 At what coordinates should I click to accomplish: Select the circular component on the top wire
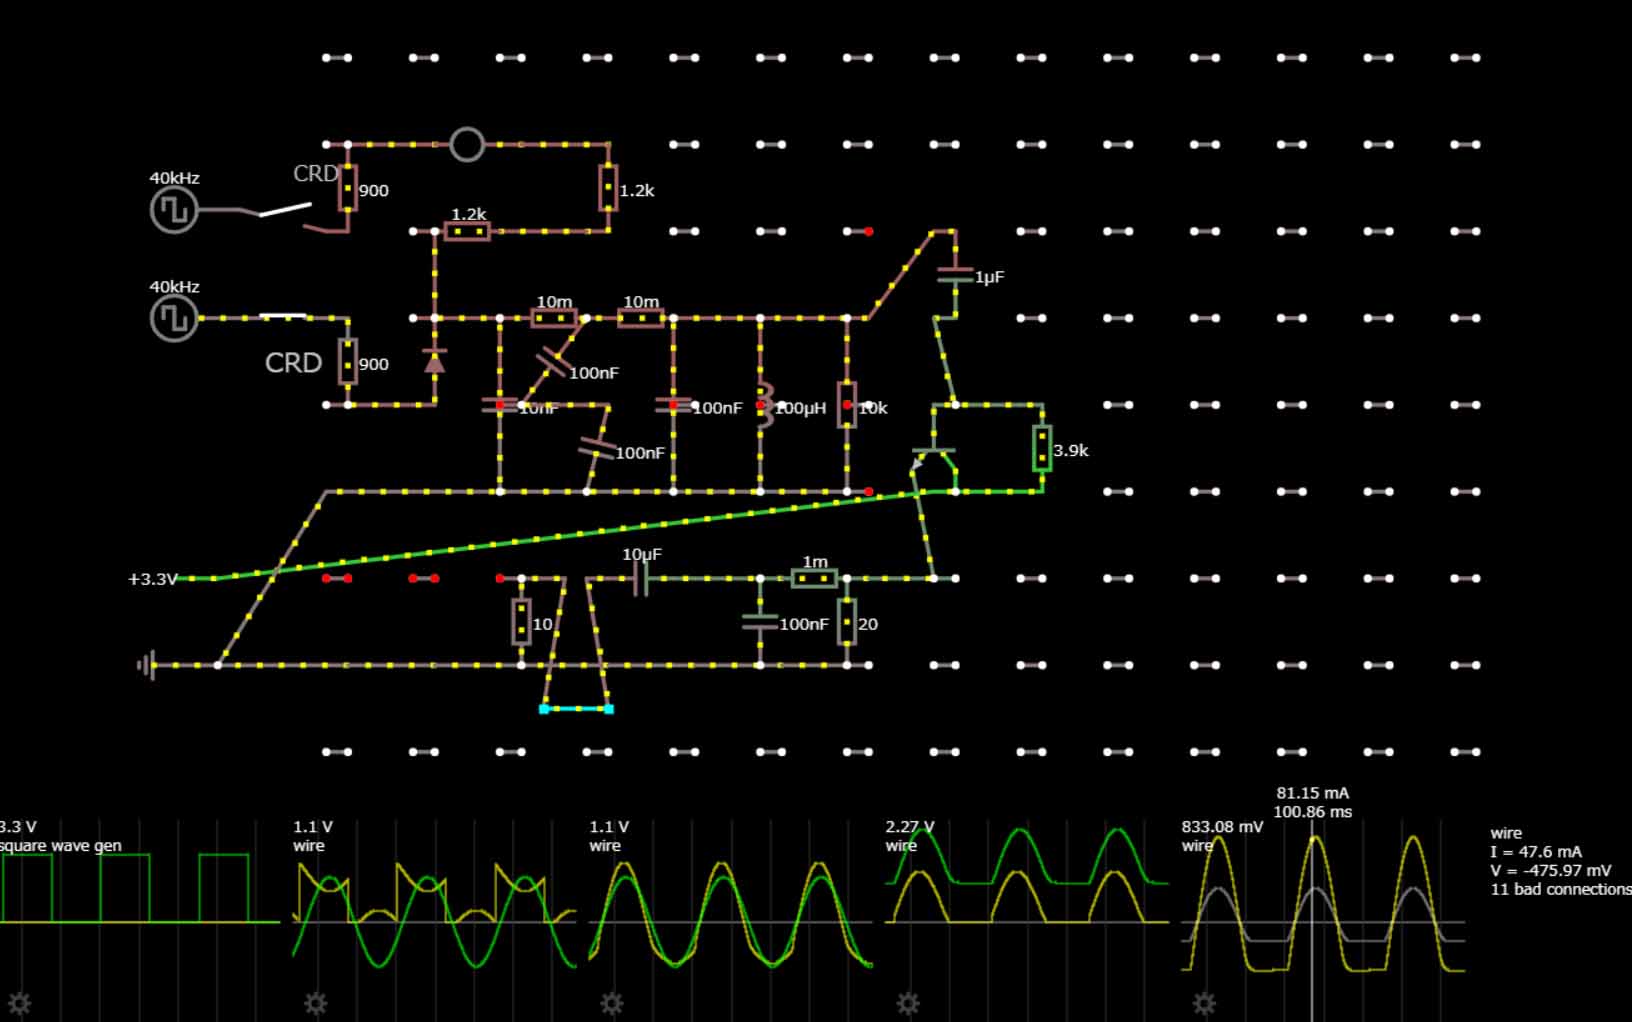467,145
